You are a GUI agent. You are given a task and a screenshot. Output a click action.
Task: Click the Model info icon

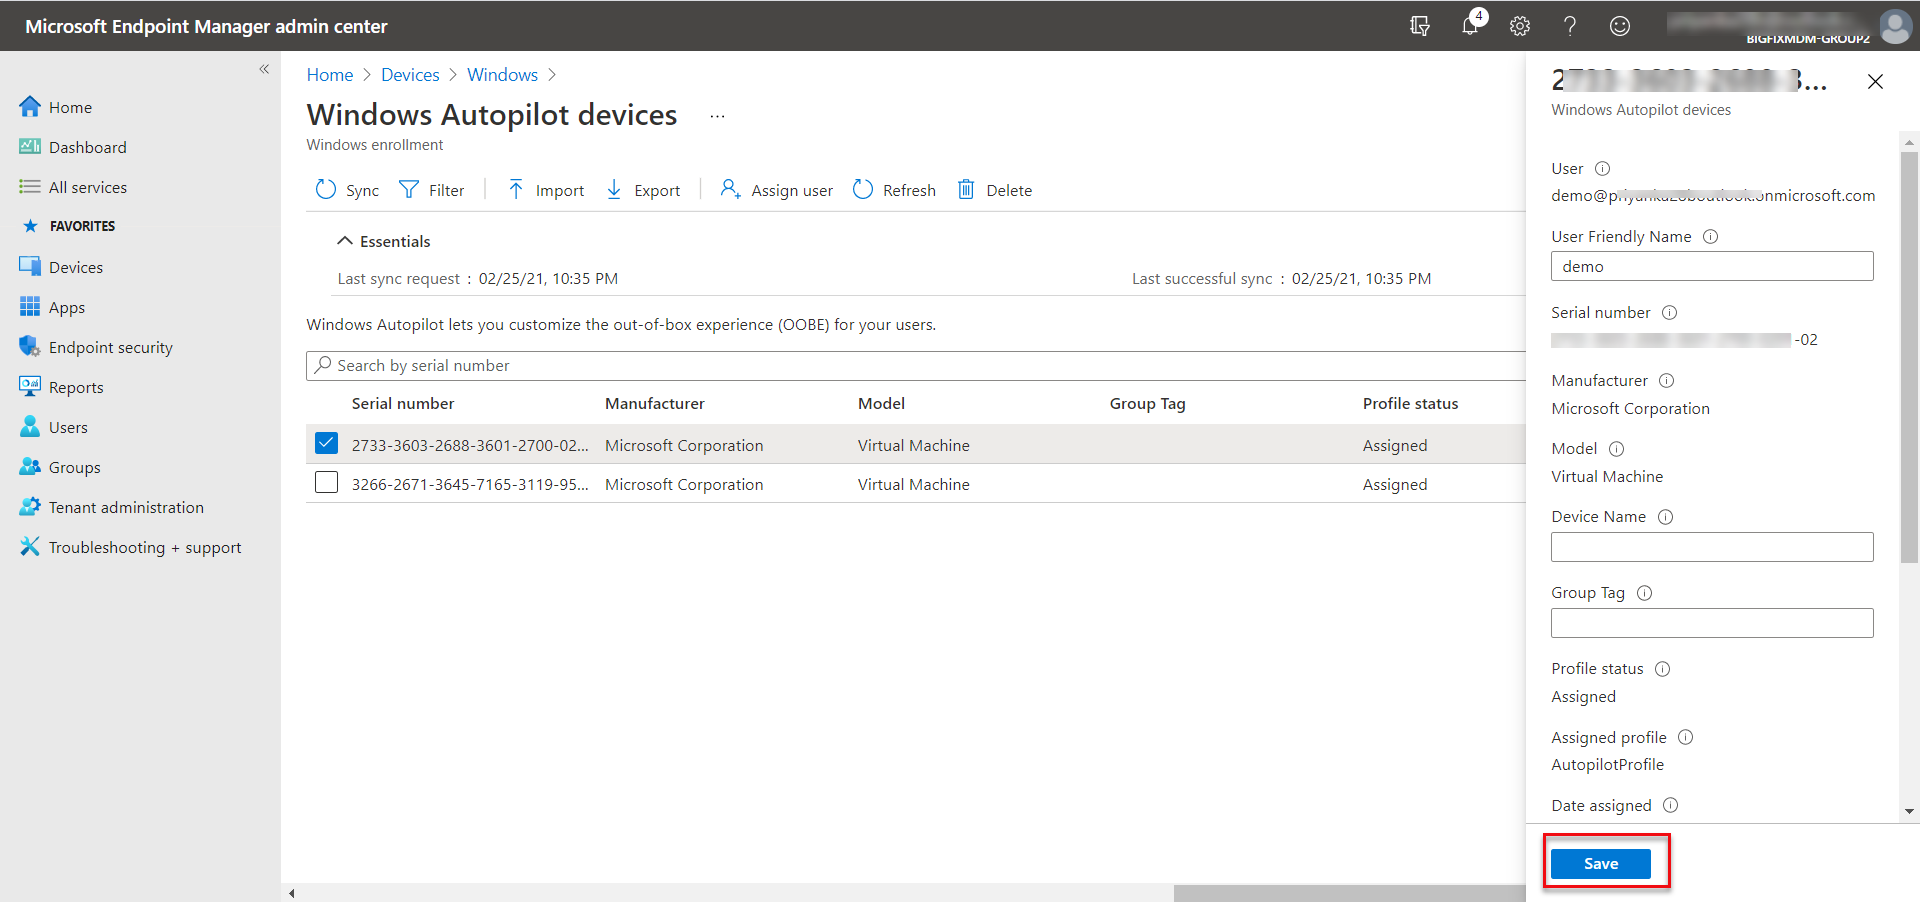[x=1616, y=448]
